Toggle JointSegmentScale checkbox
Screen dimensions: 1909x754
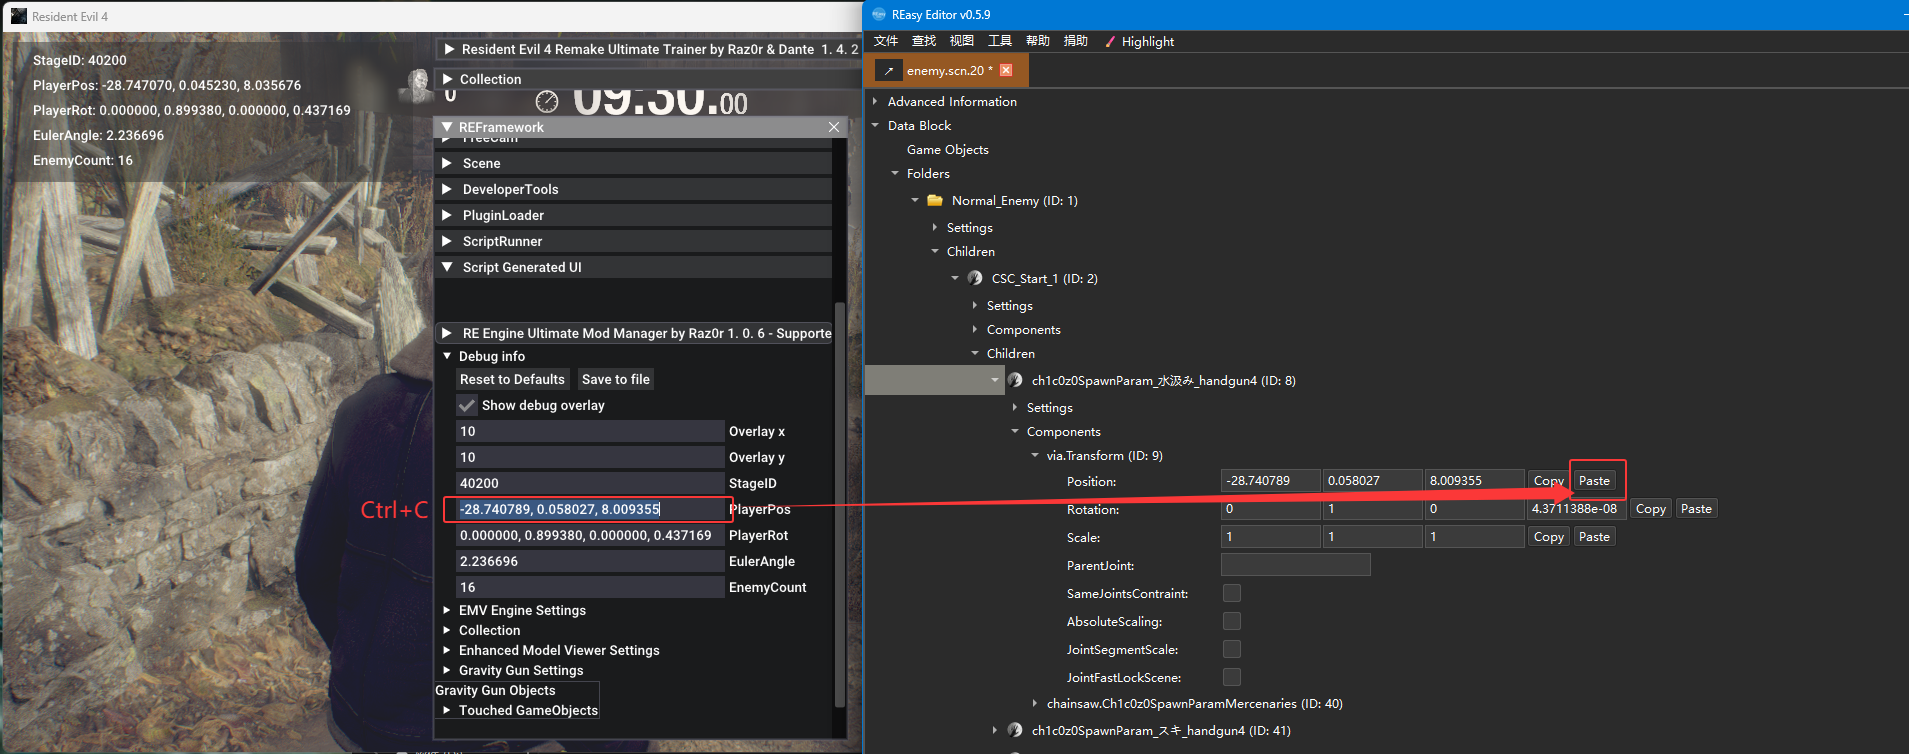(1232, 649)
